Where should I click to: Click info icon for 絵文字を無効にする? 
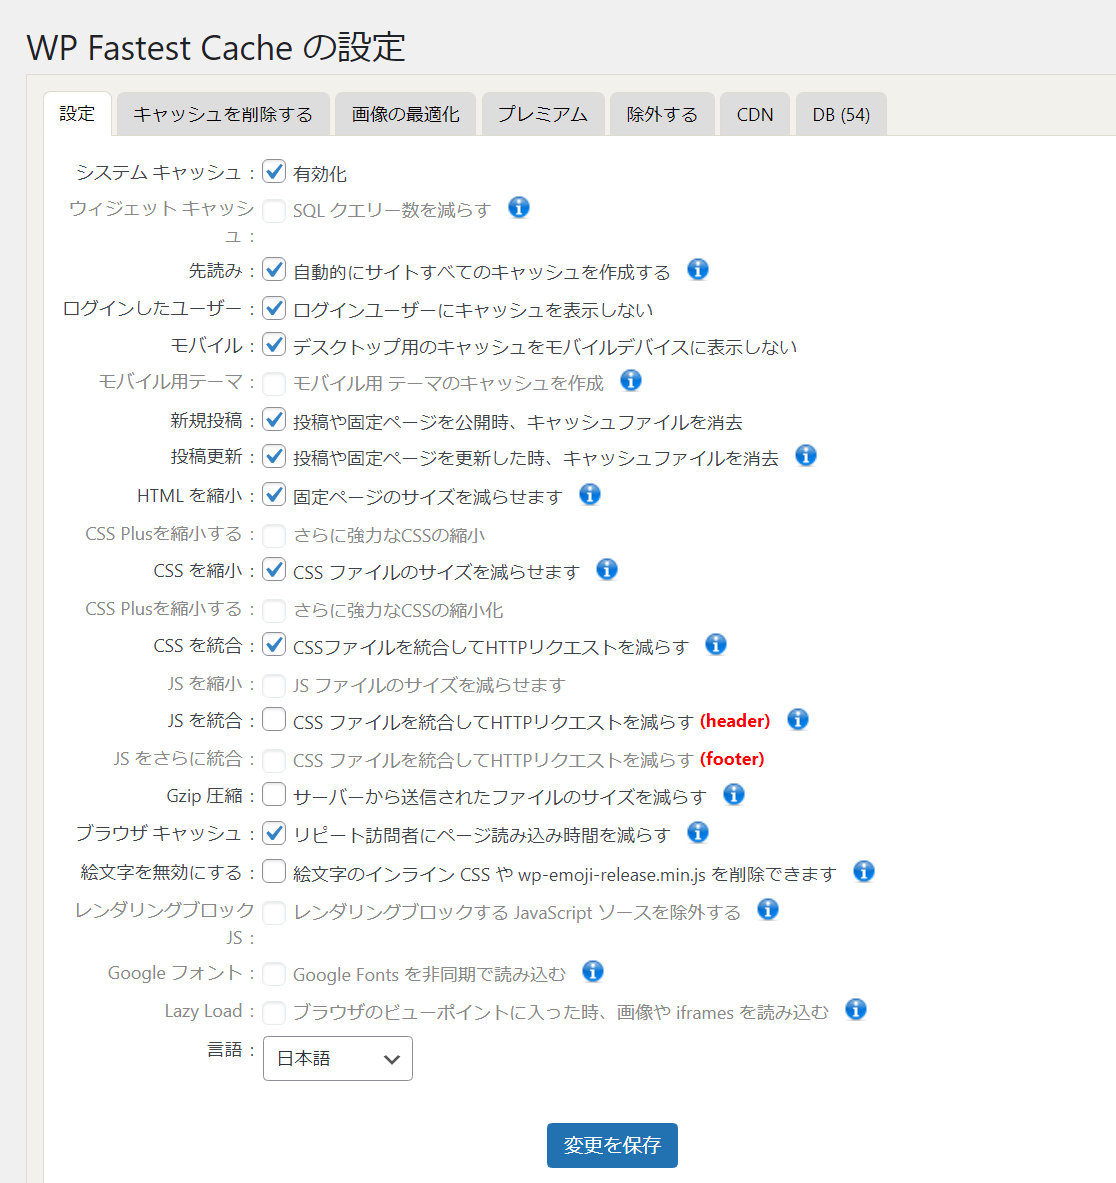pyautogui.click(x=864, y=872)
